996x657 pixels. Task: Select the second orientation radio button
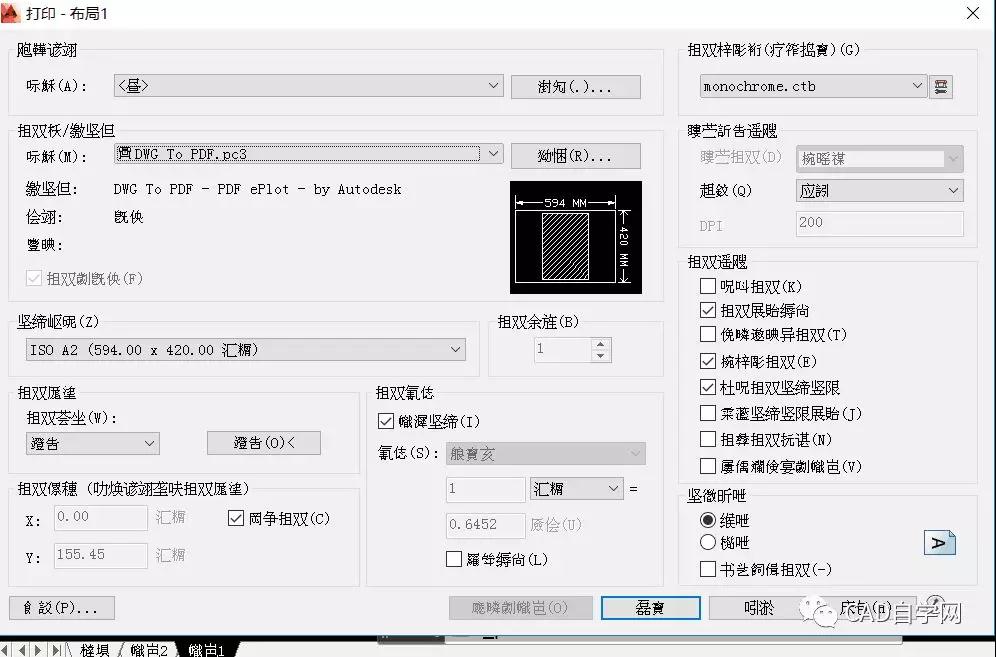[707, 542]
